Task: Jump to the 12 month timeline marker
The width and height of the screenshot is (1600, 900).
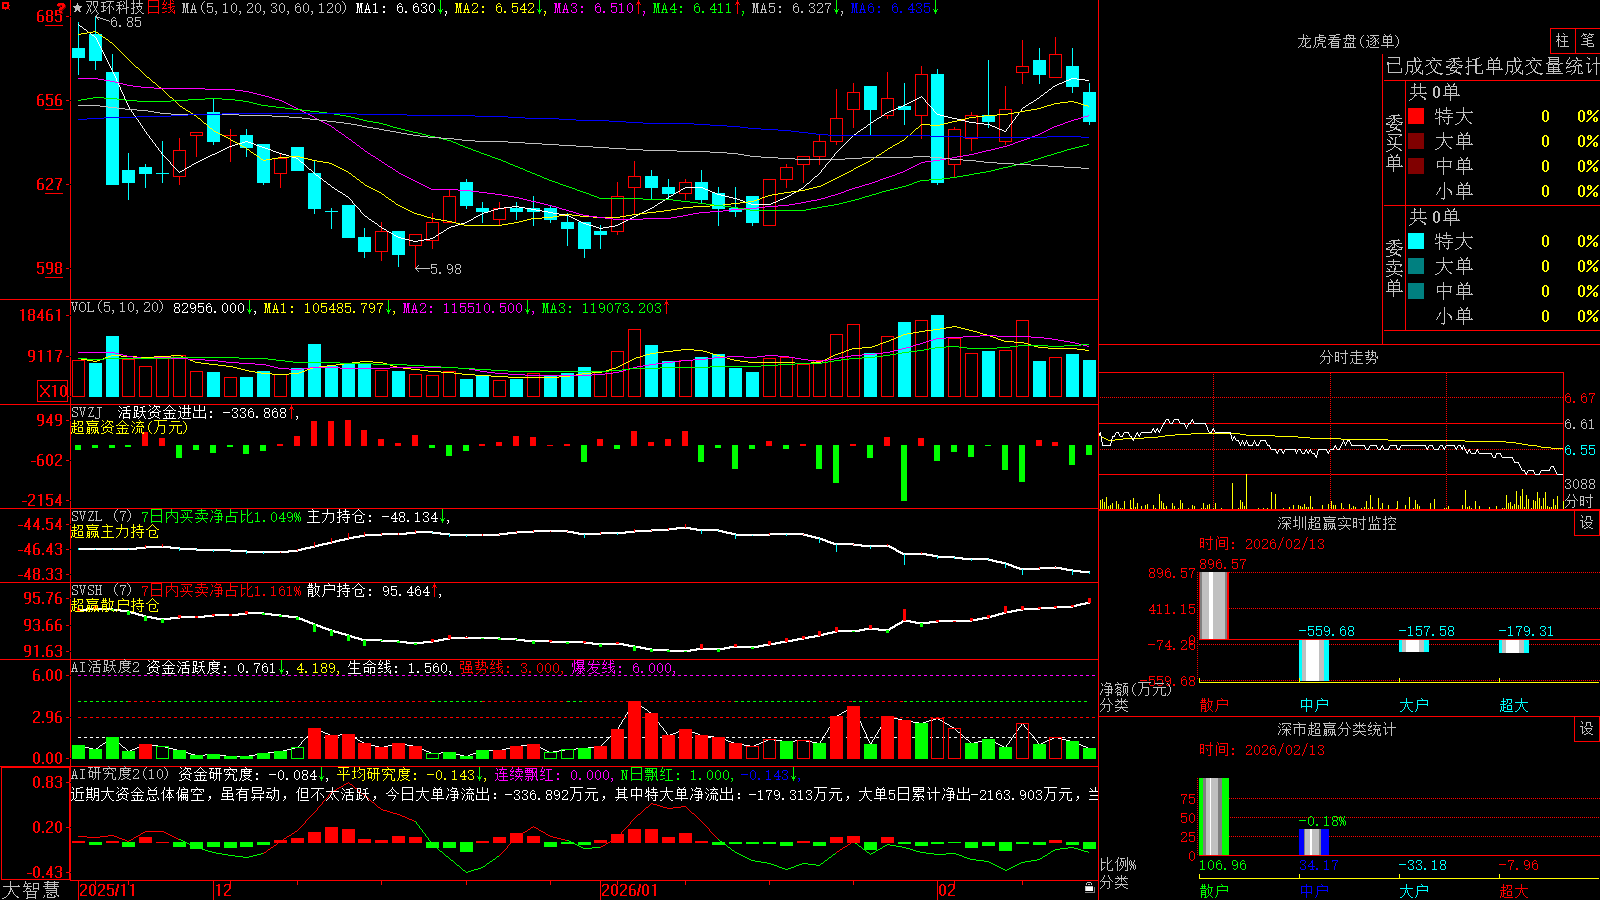Action: [224, 890]
